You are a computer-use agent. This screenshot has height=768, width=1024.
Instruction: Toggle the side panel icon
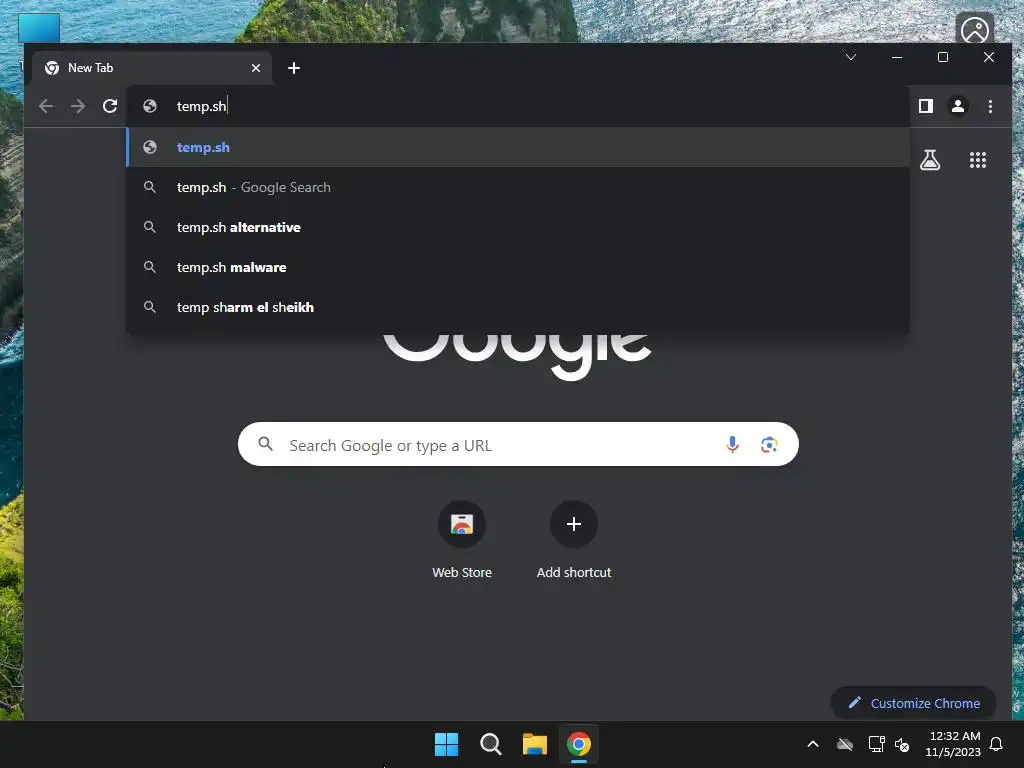[x=925, y=106]
